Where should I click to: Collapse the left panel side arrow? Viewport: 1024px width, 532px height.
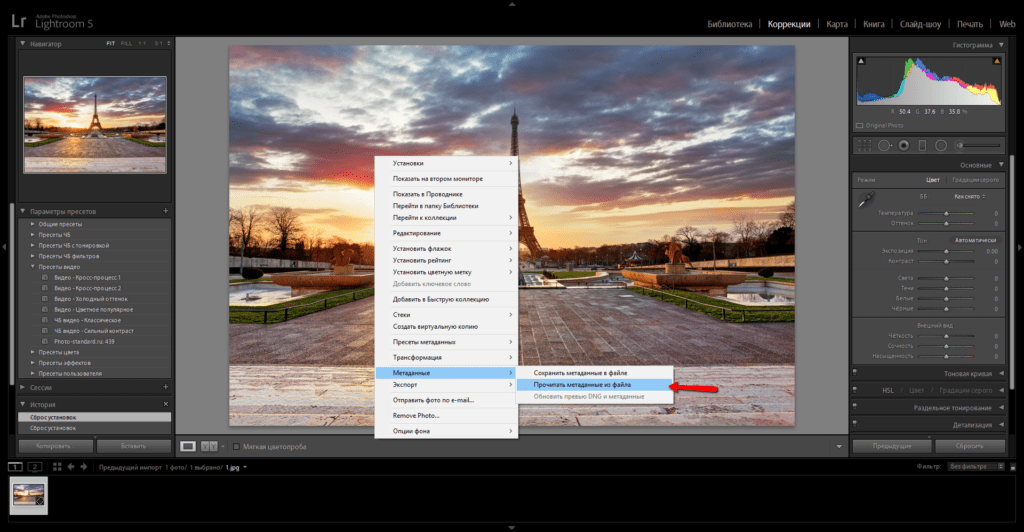tap(4, 247)
